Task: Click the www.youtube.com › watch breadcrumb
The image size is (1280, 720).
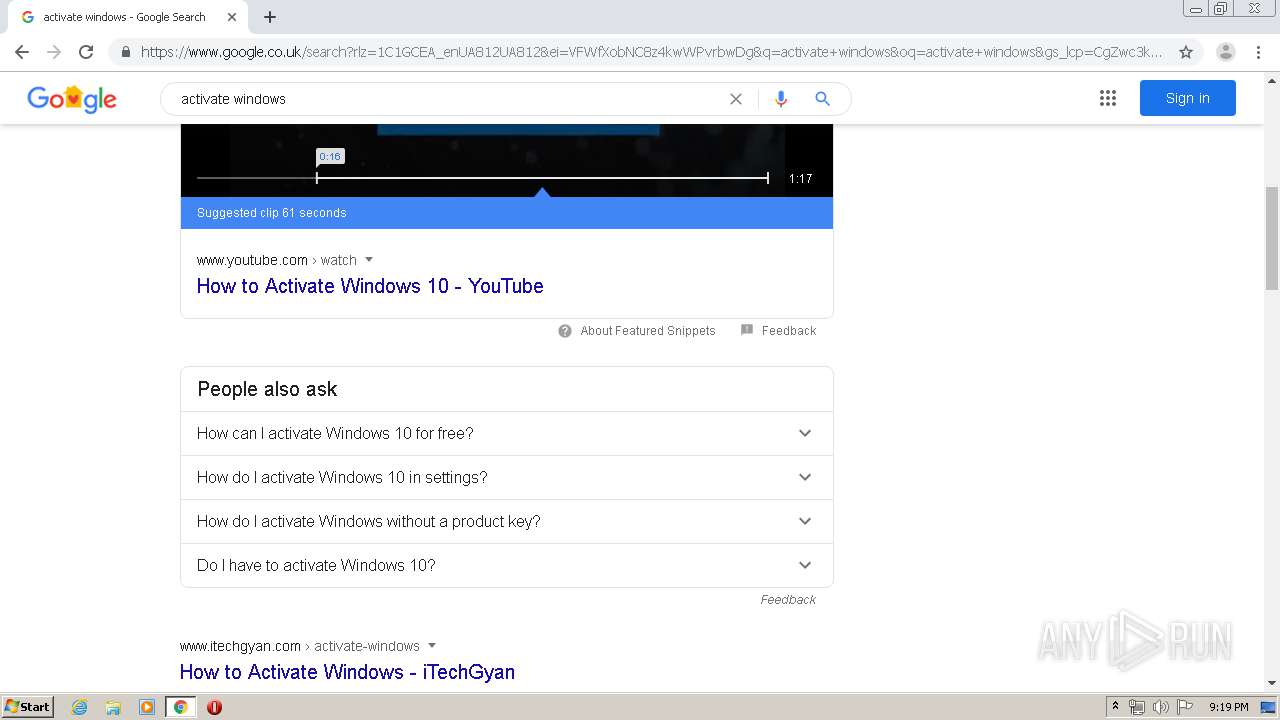Action: click(x=277, y=260)
